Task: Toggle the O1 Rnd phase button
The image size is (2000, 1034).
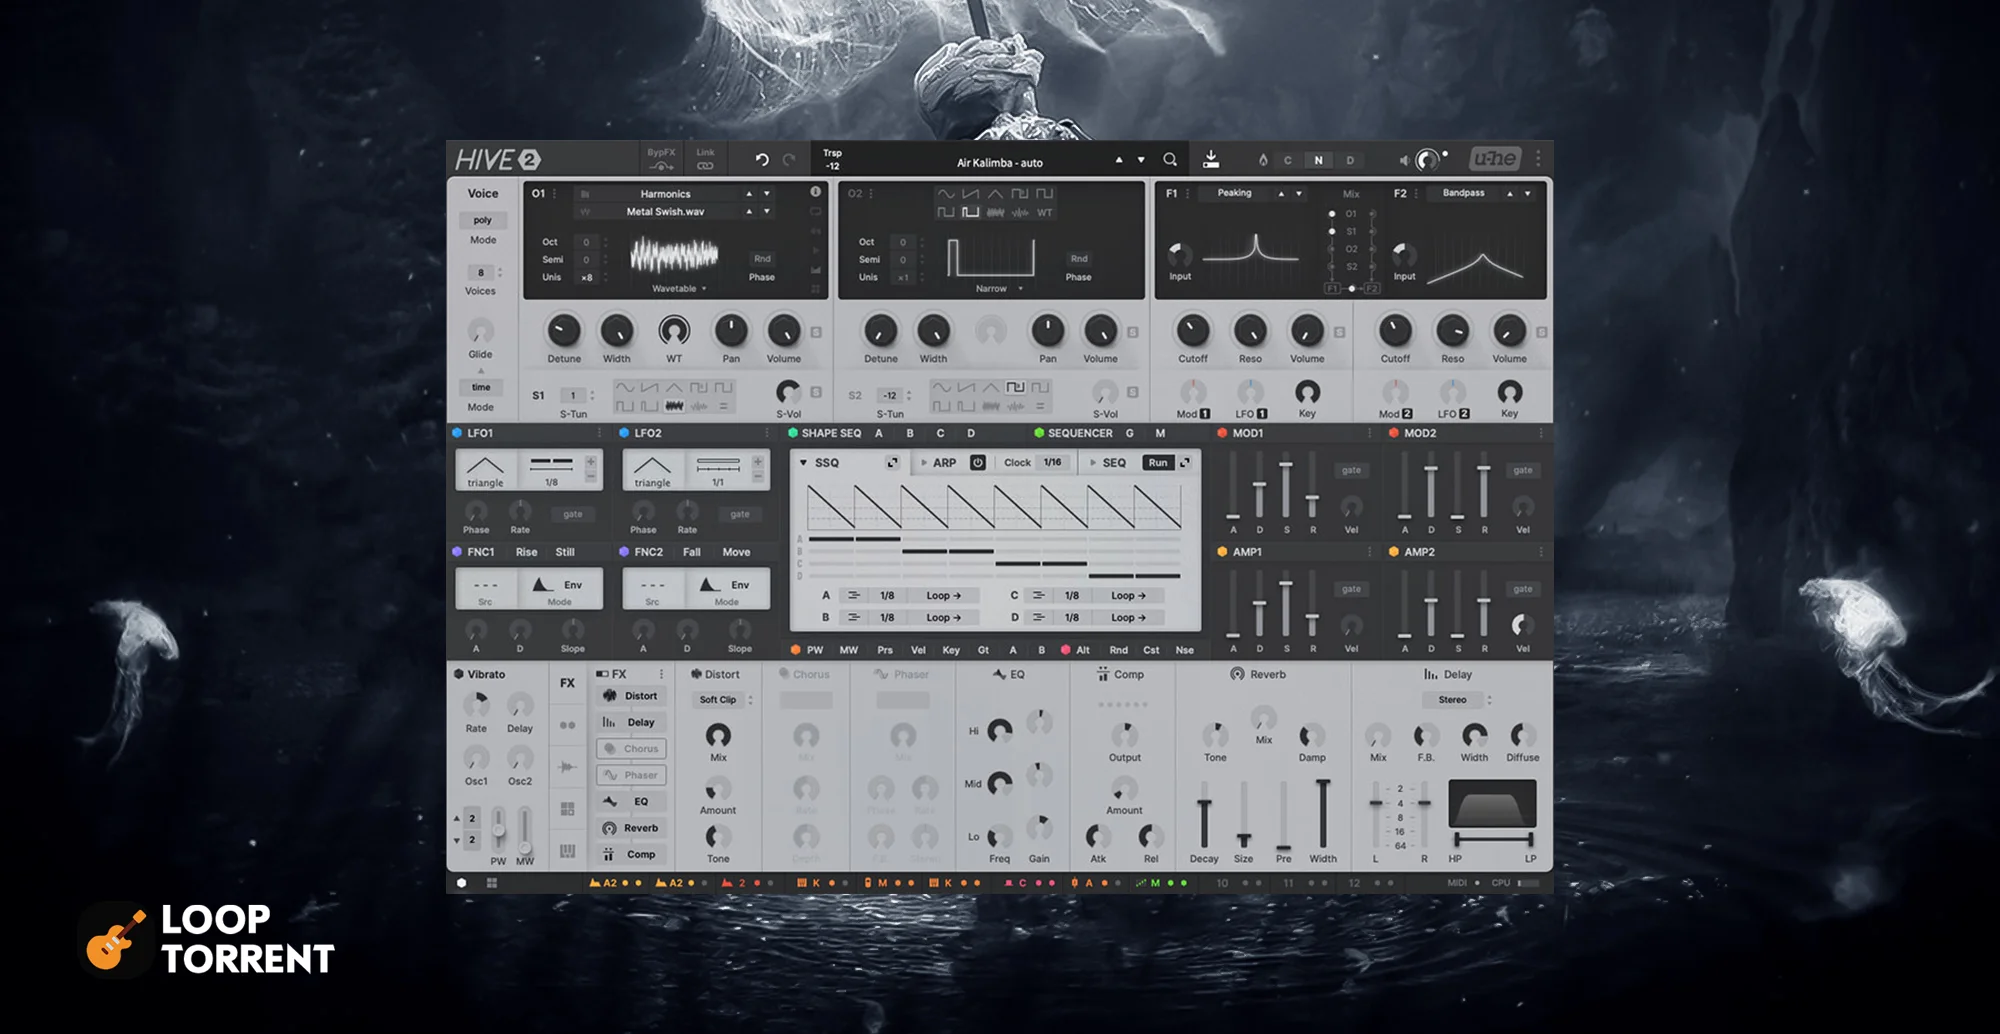Action: (x=762, y=258)
